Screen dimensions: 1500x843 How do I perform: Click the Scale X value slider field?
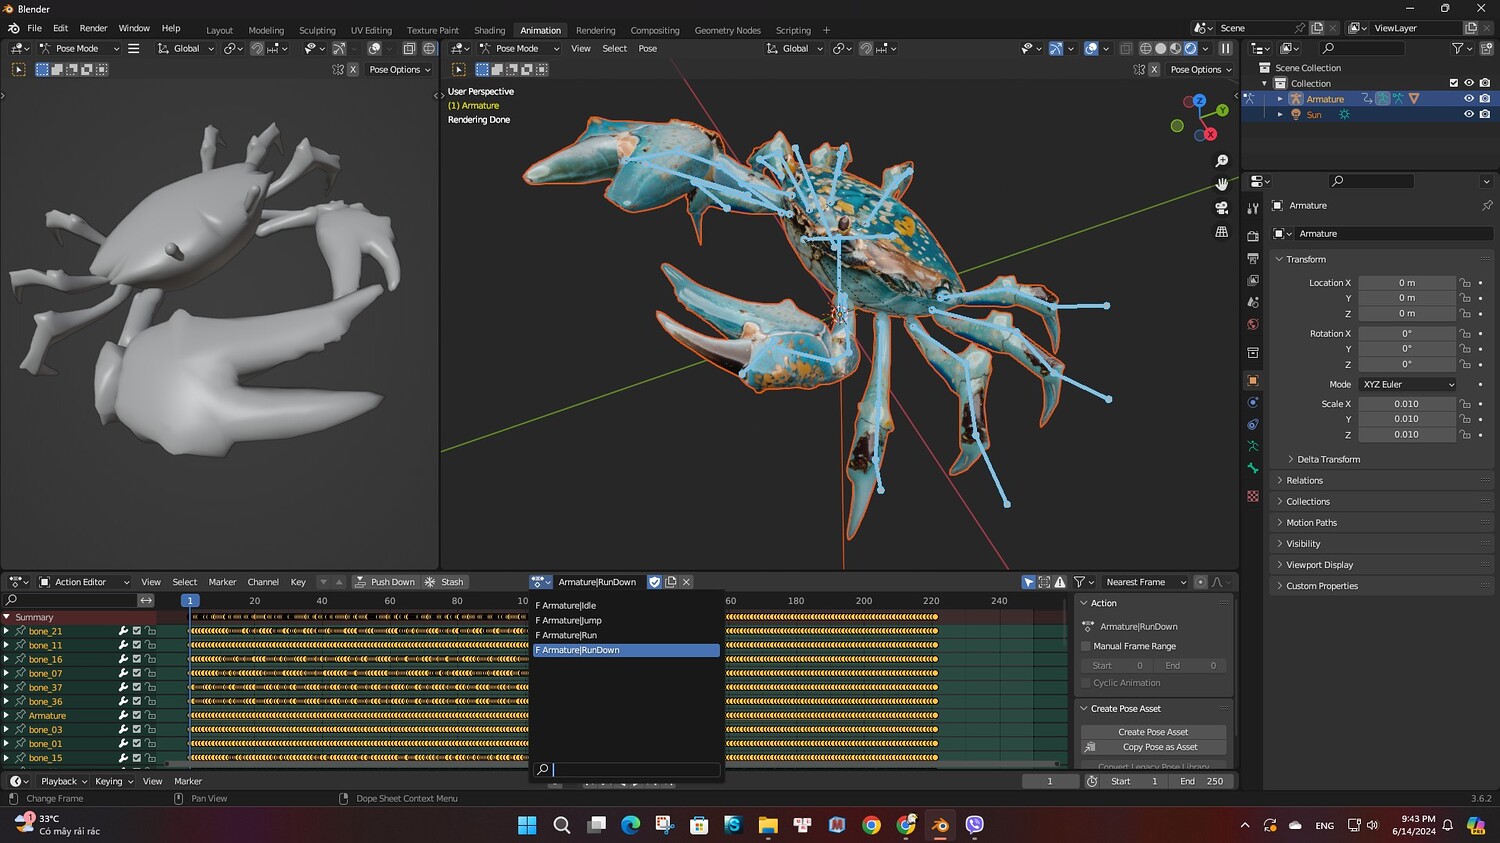tap(1406, 404)
